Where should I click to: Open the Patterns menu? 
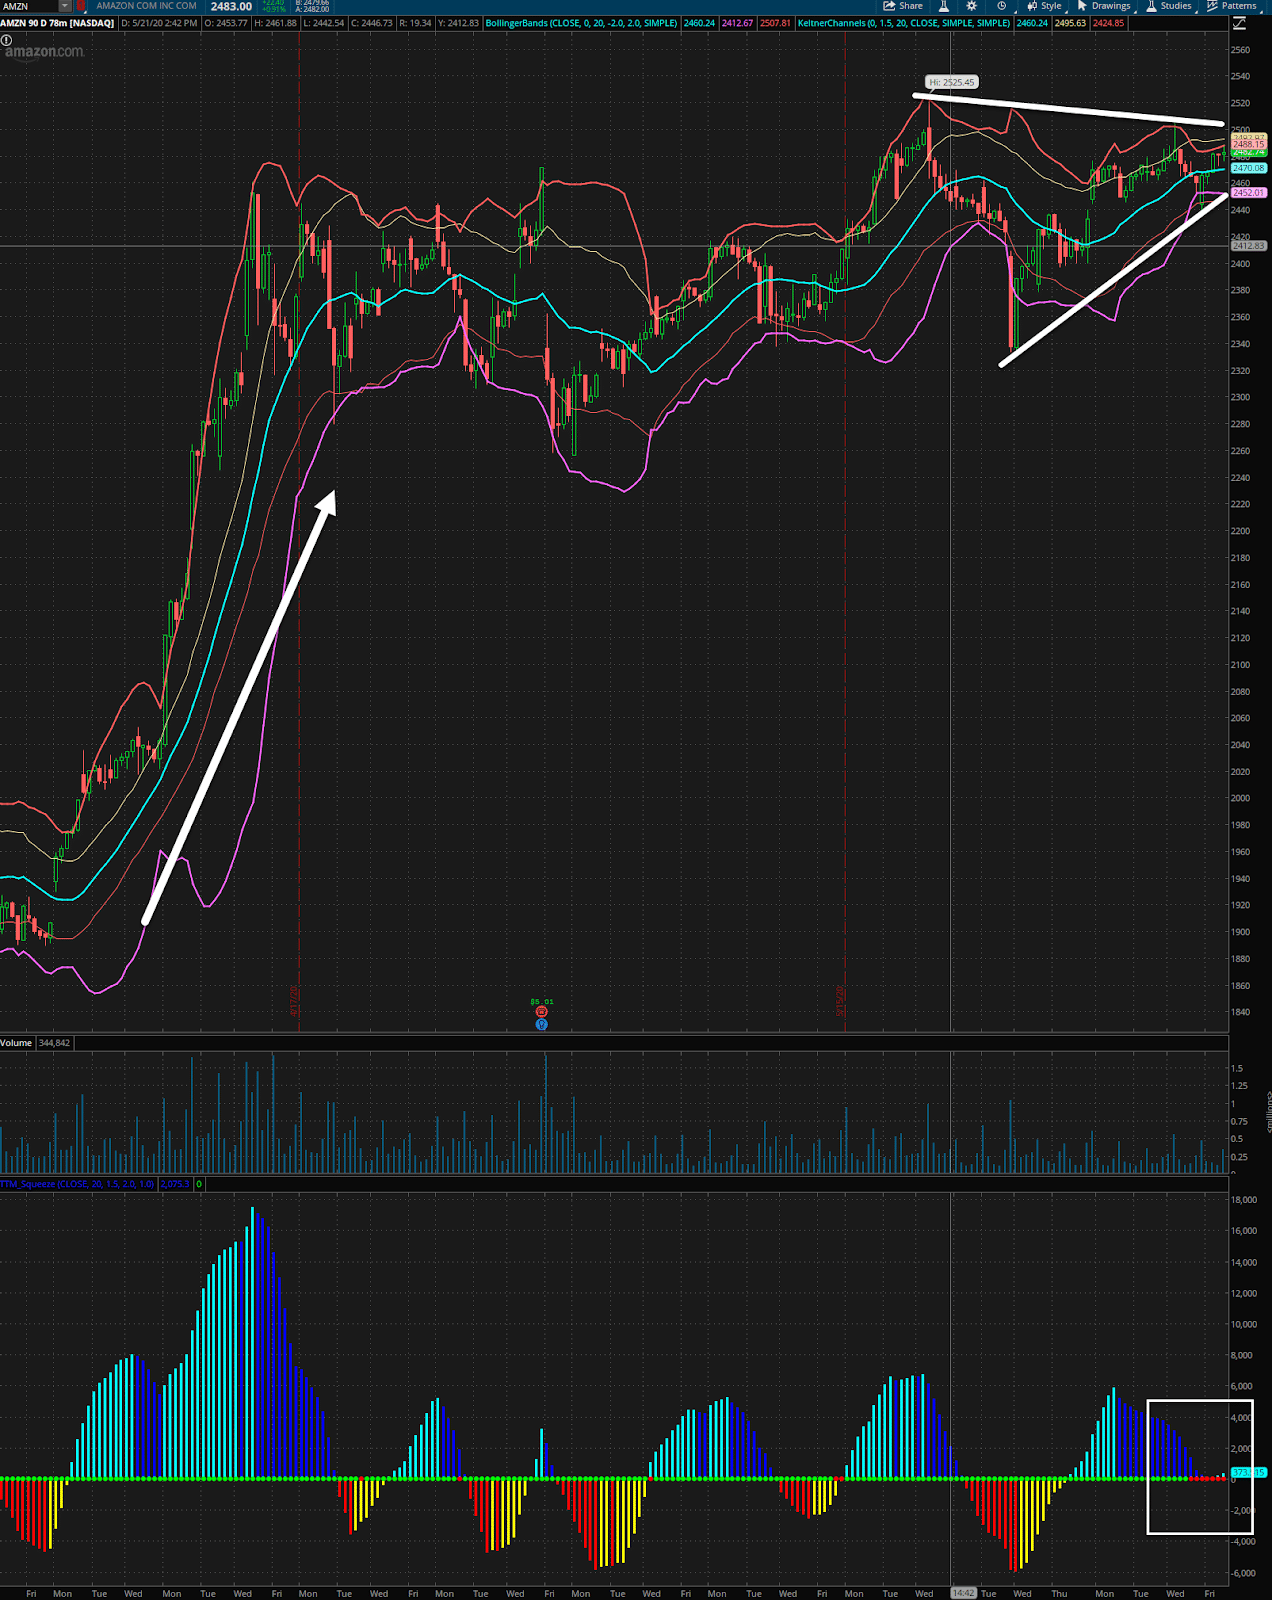coord(1232,6)
